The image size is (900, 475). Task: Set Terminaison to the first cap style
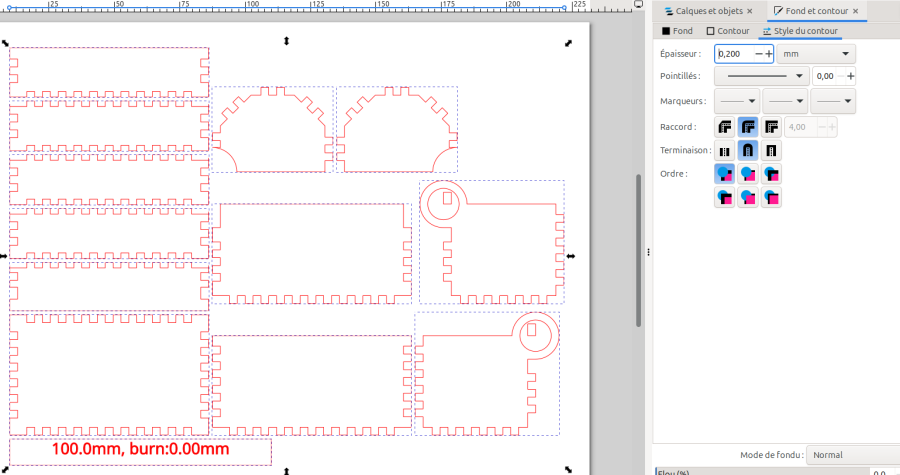pos(725,150)
